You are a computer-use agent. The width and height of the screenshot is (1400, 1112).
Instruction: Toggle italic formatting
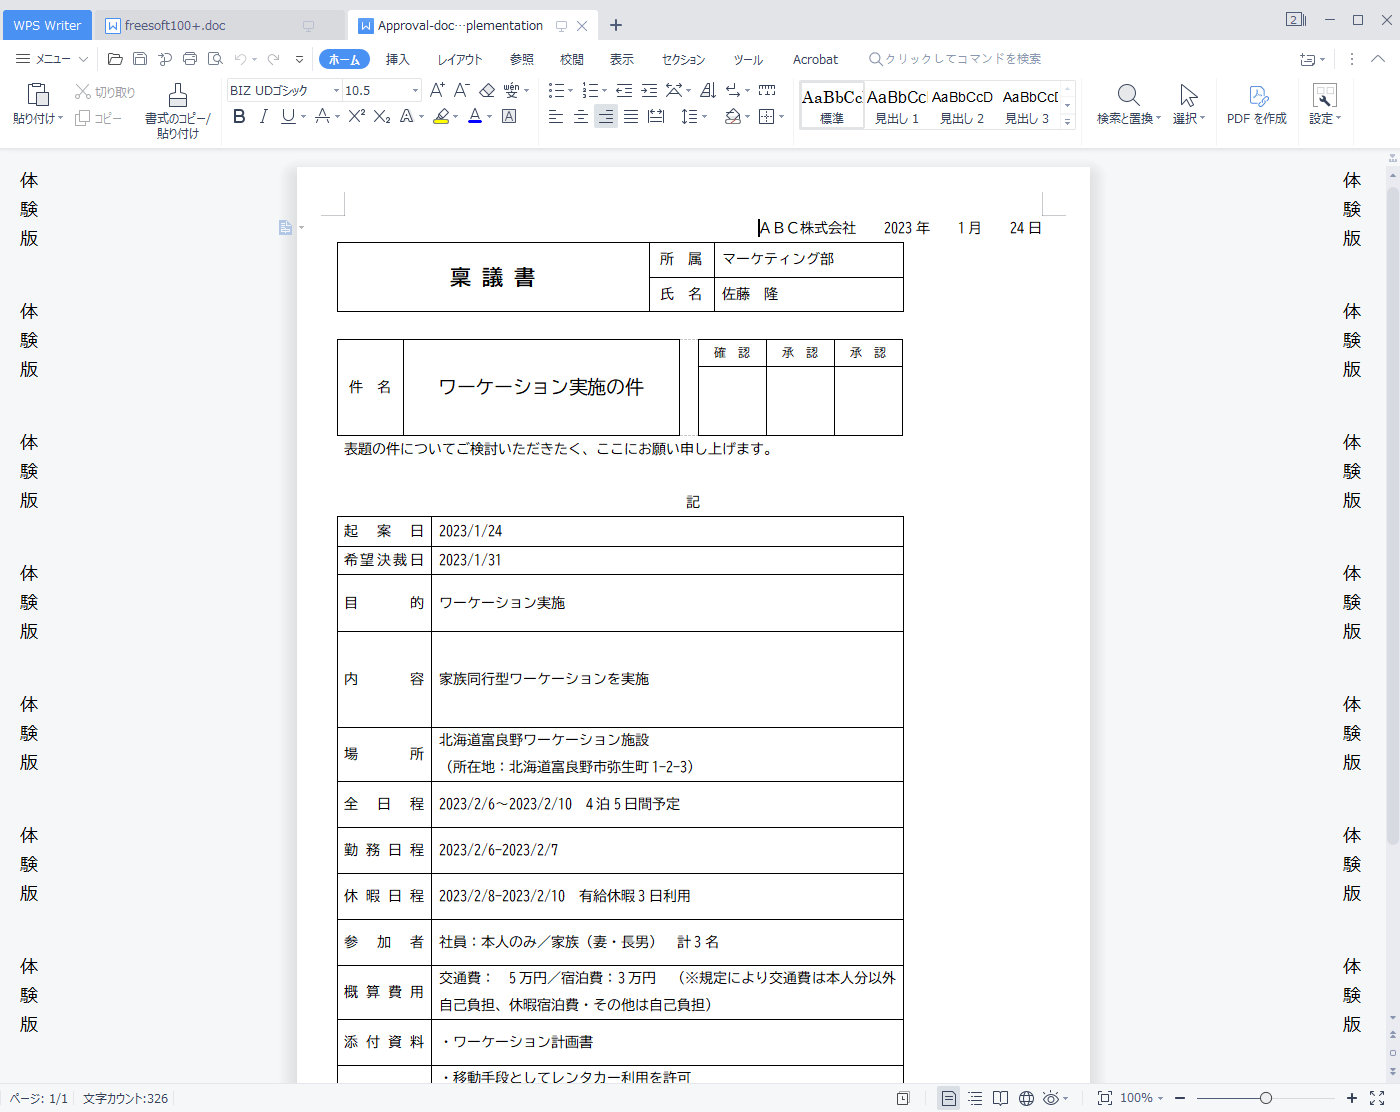click(263, 117)
